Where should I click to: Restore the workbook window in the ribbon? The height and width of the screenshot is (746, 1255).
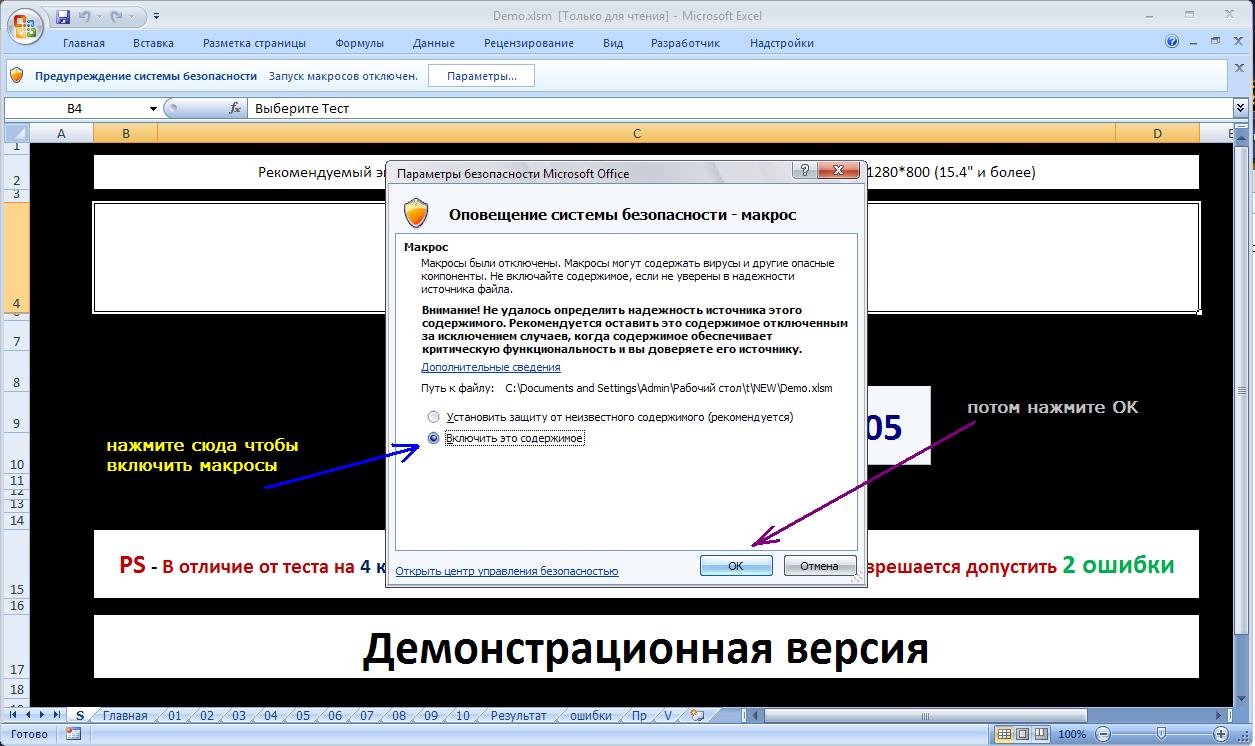coord(1213,43)
